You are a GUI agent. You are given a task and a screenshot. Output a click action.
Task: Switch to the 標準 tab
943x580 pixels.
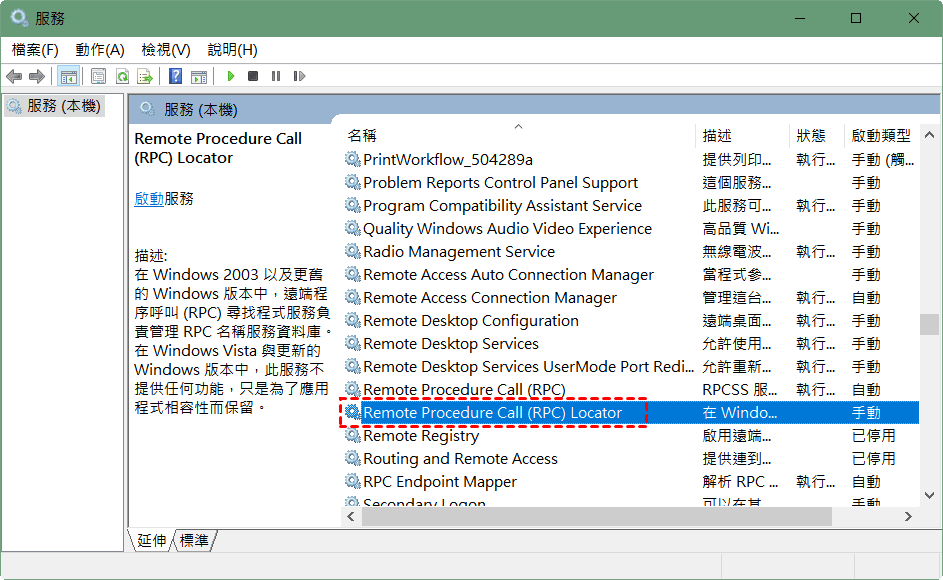194,540
